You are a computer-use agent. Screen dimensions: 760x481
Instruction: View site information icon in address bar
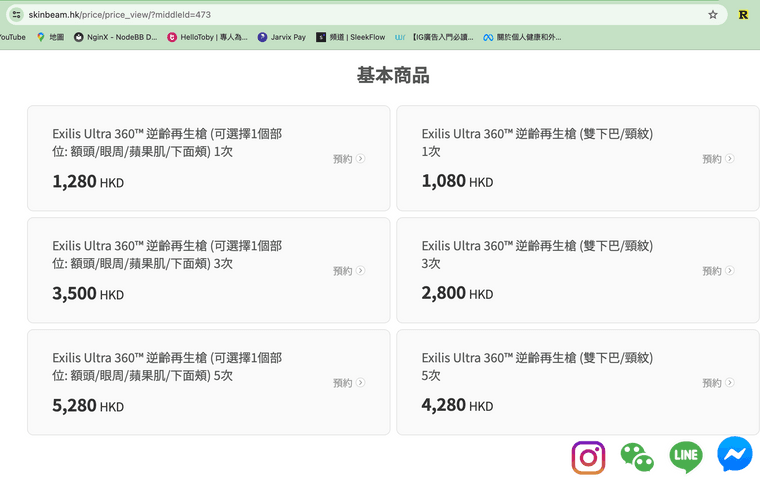click(x=16, y=15)
